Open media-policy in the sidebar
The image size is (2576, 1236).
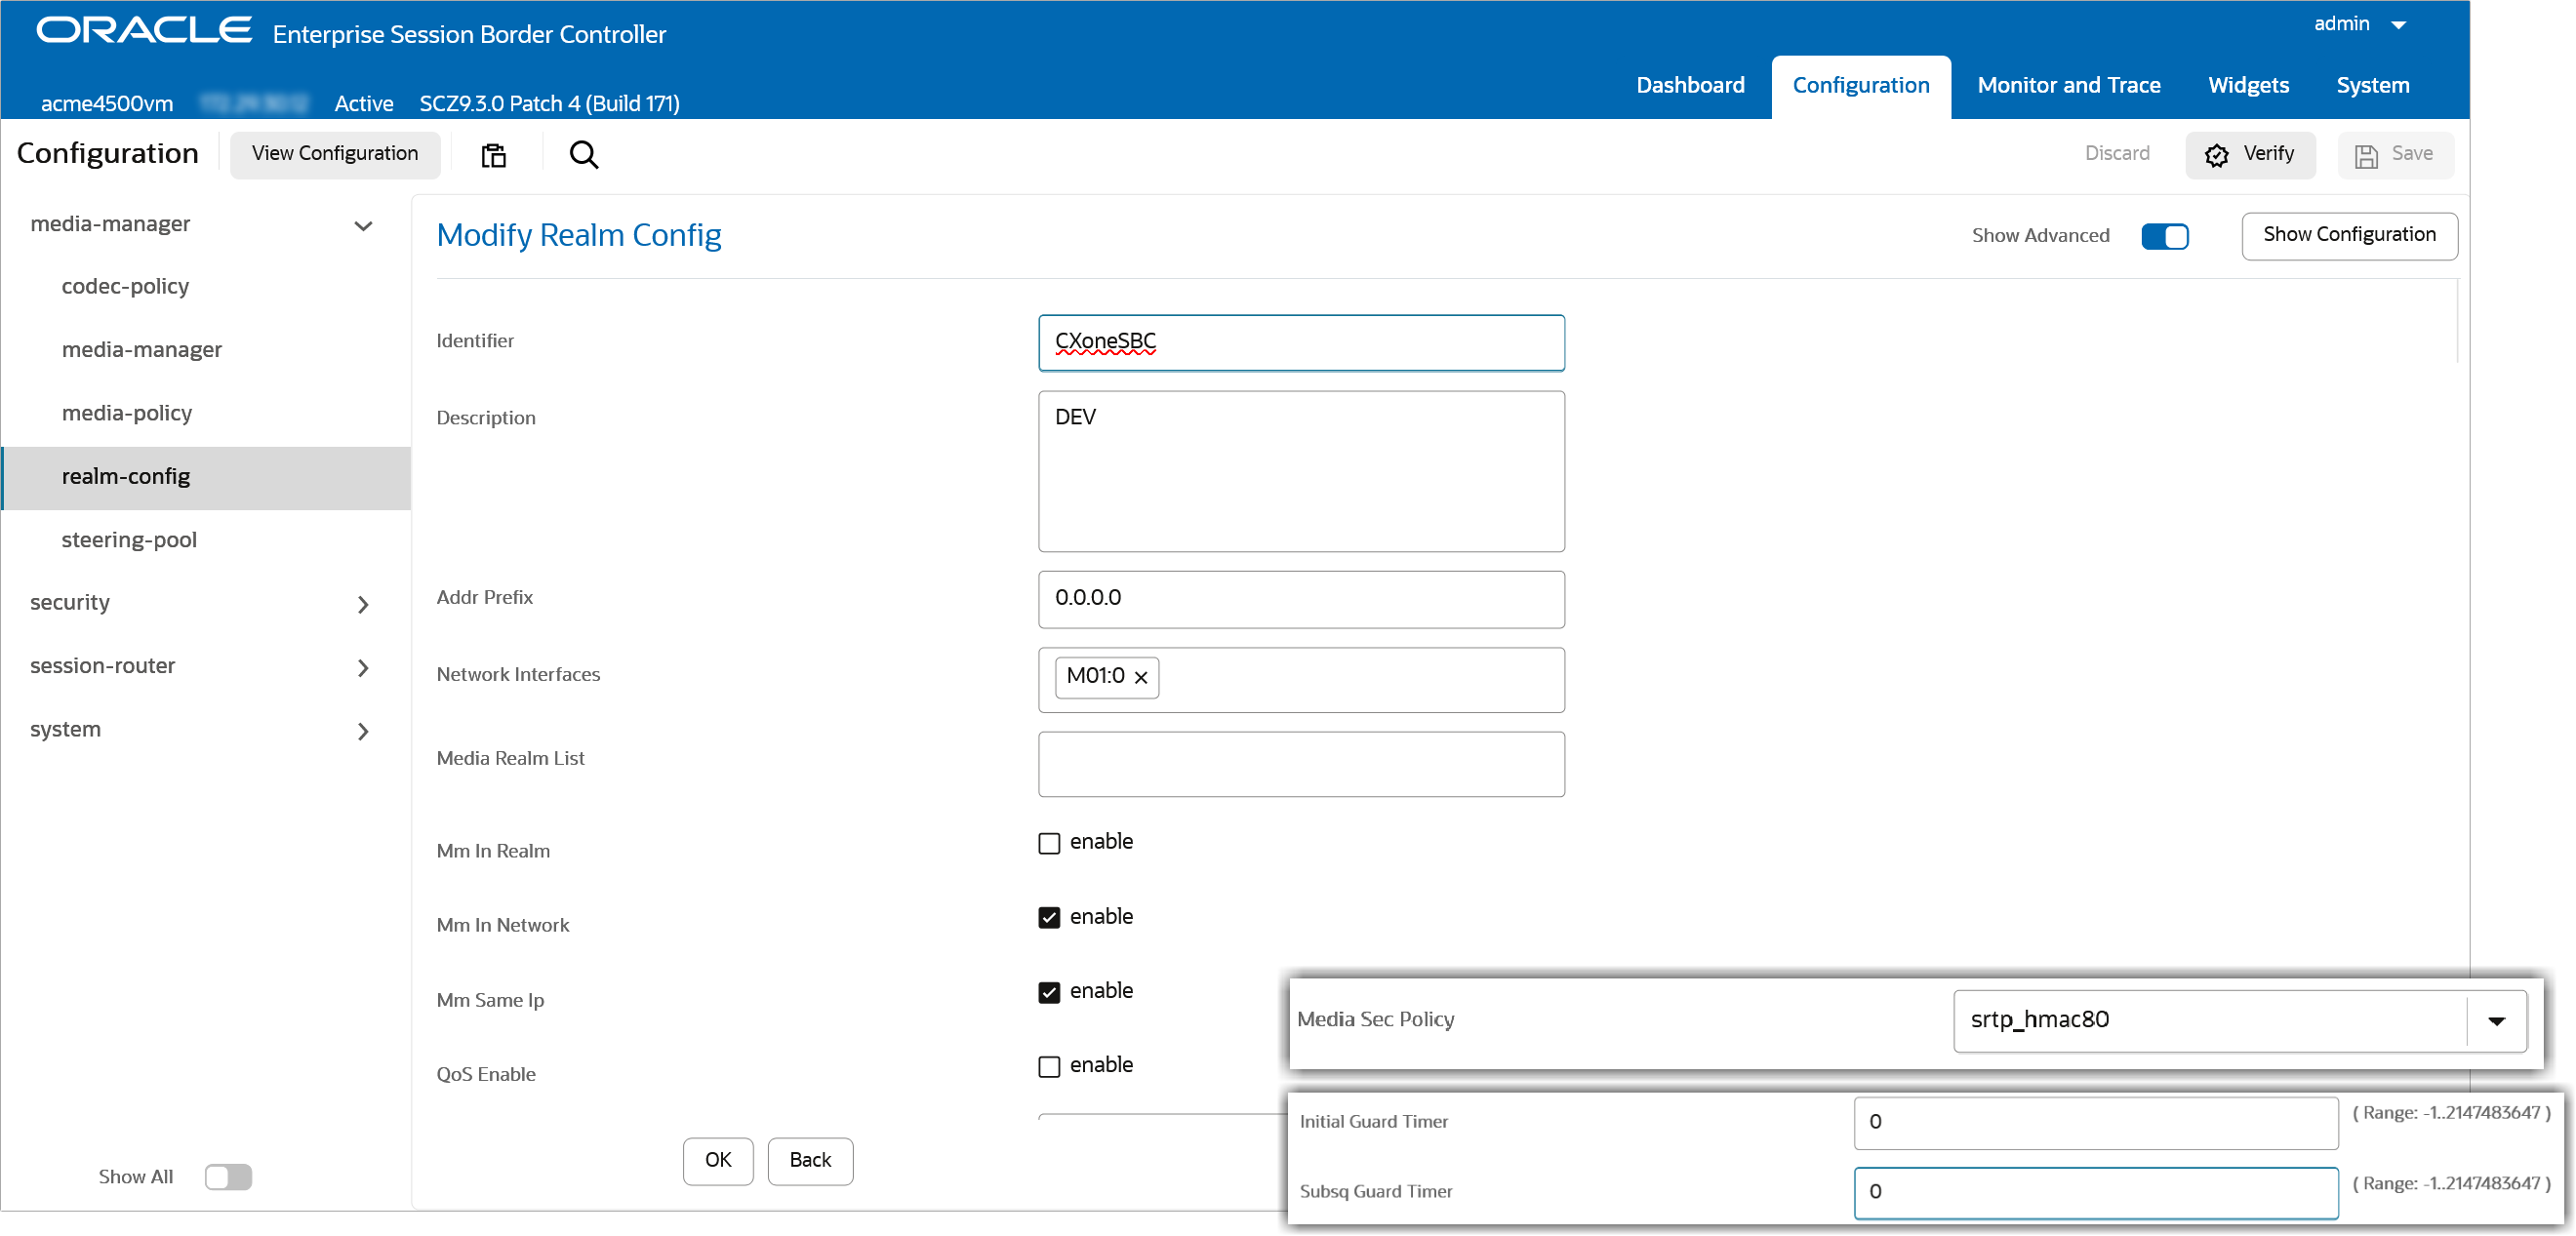click(x=126, y=412)
